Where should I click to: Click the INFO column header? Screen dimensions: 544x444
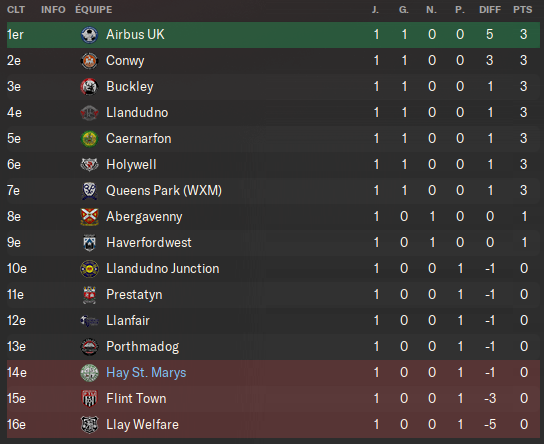coord(53,10)
